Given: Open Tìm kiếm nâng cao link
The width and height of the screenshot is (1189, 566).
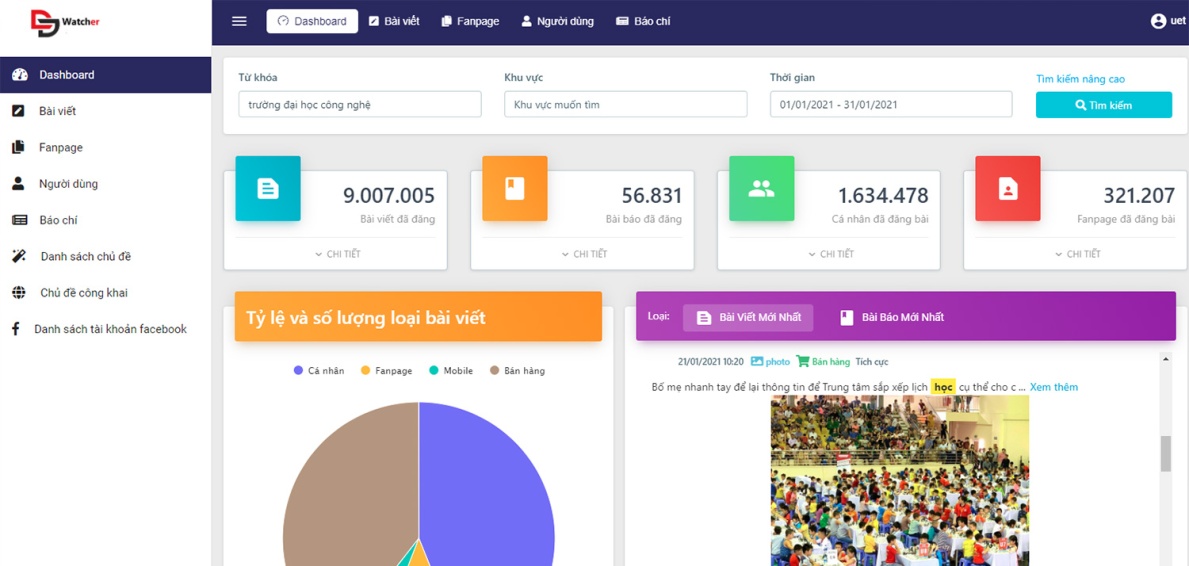Looking at the screenshot, I should pyautogui.click(x=1080, y=79).
